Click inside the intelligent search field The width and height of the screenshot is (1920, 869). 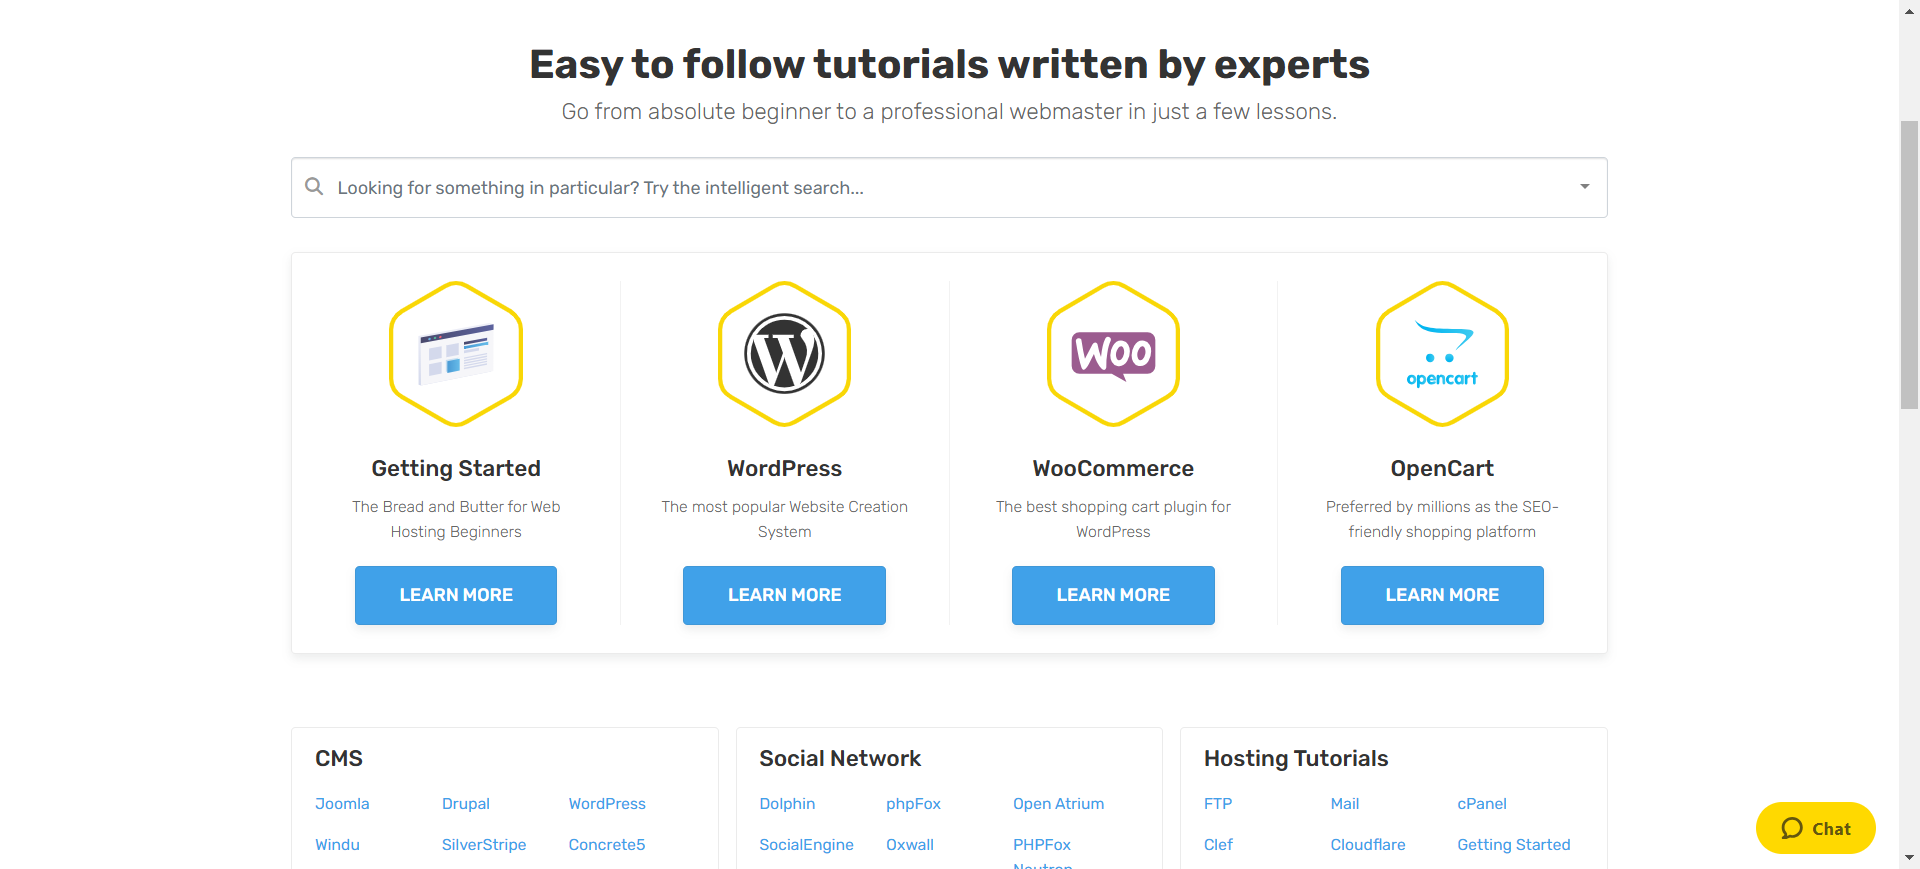900,187
